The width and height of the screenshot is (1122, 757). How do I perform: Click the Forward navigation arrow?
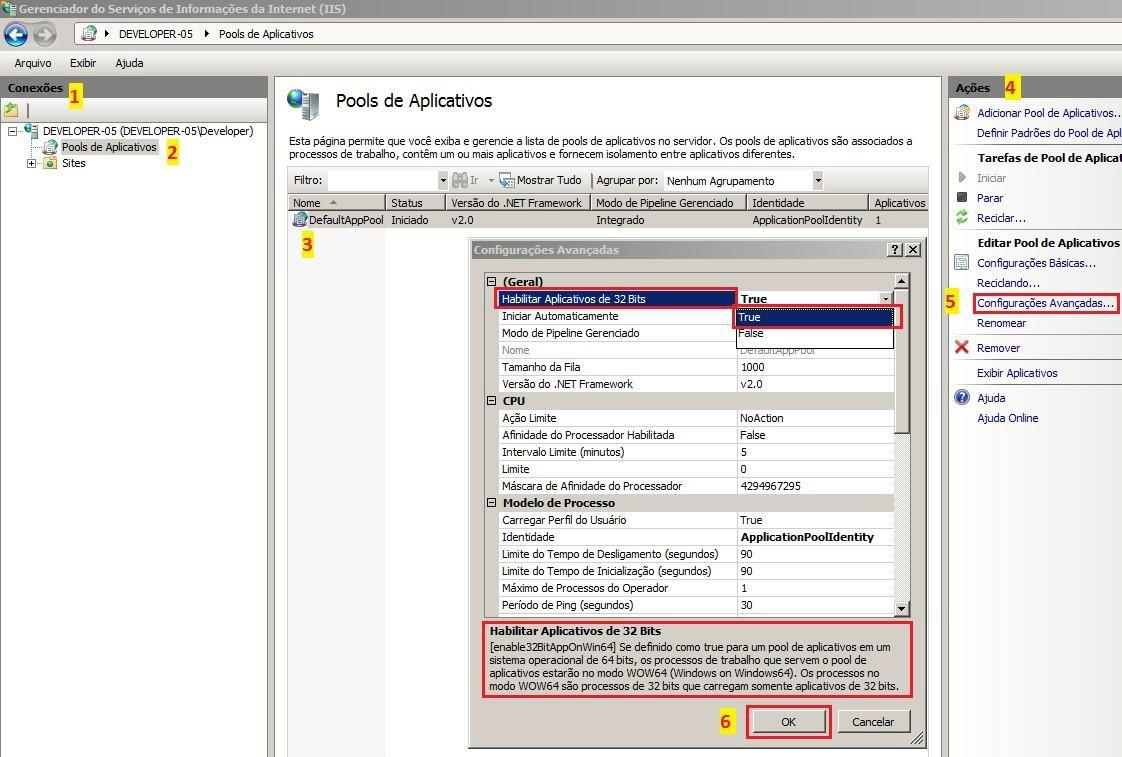click(45, 34)
